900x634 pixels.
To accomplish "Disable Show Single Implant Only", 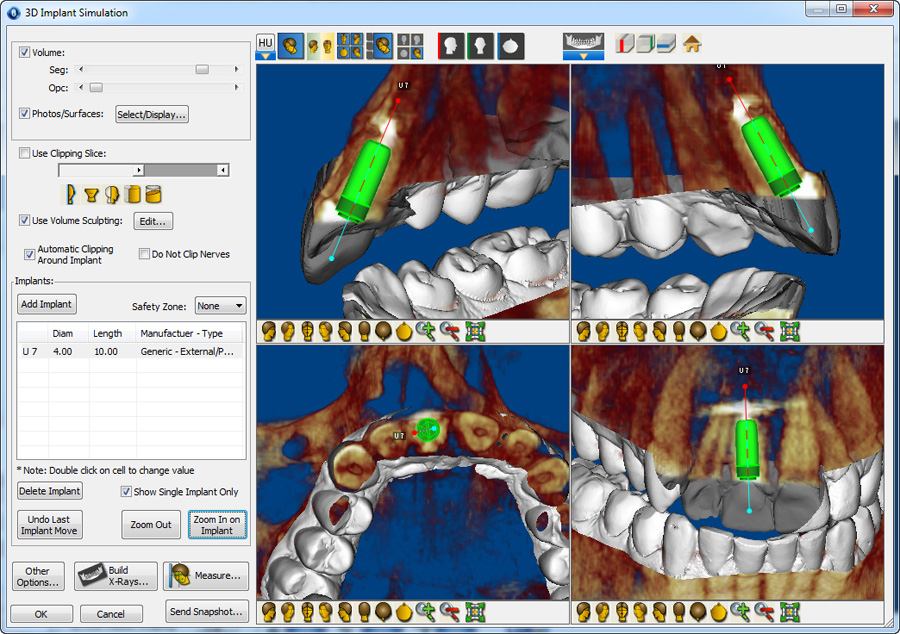I will coord(126,491).
